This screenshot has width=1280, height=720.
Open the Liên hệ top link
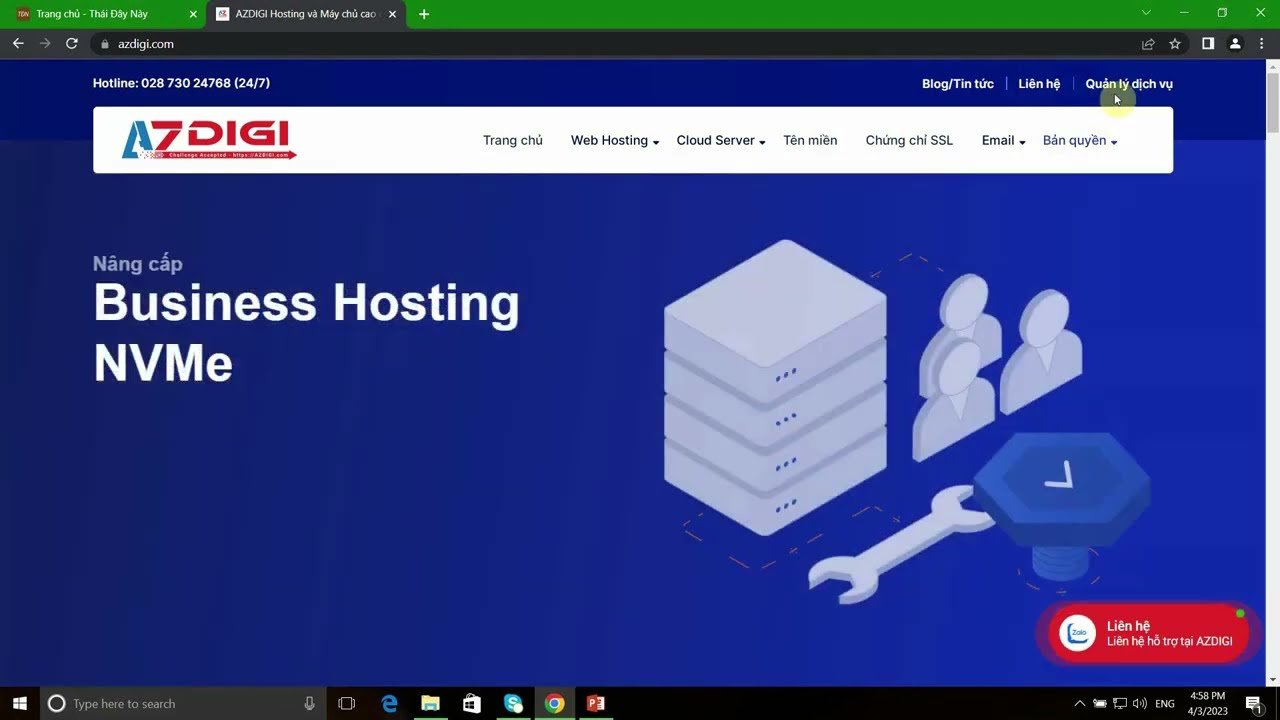[x=1039, y=84]
